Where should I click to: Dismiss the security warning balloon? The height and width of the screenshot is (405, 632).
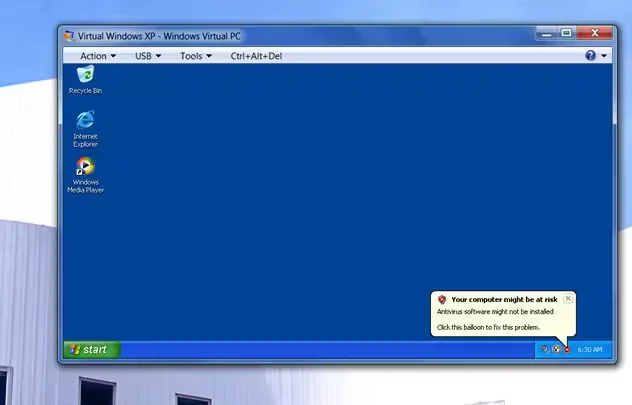(x=568, y=299)
